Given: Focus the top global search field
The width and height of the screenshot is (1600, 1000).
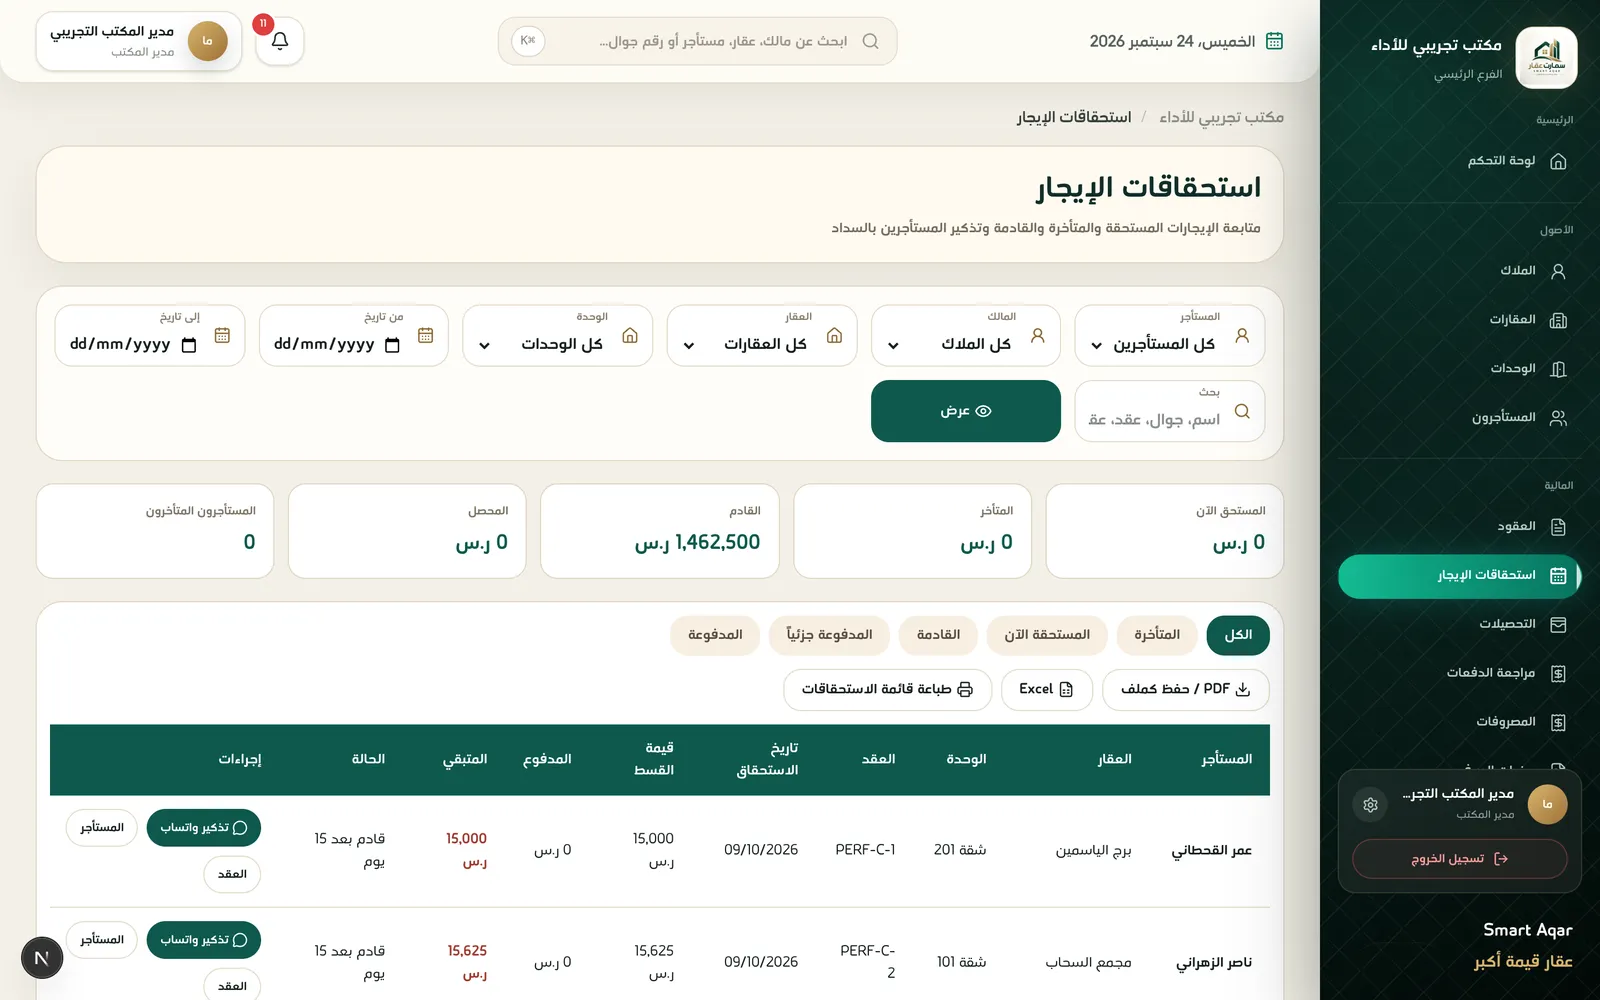Looking at the screenshot, I should (x=698, y=41).
